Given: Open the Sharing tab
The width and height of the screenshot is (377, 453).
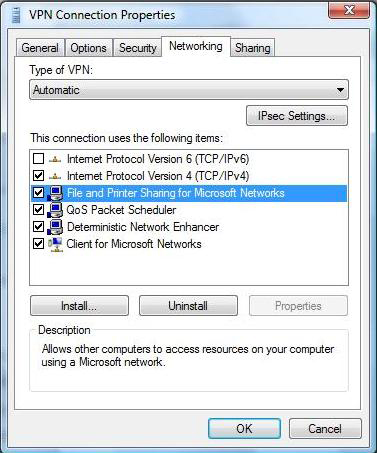Looking at the screenshot, I should point(252,48).
